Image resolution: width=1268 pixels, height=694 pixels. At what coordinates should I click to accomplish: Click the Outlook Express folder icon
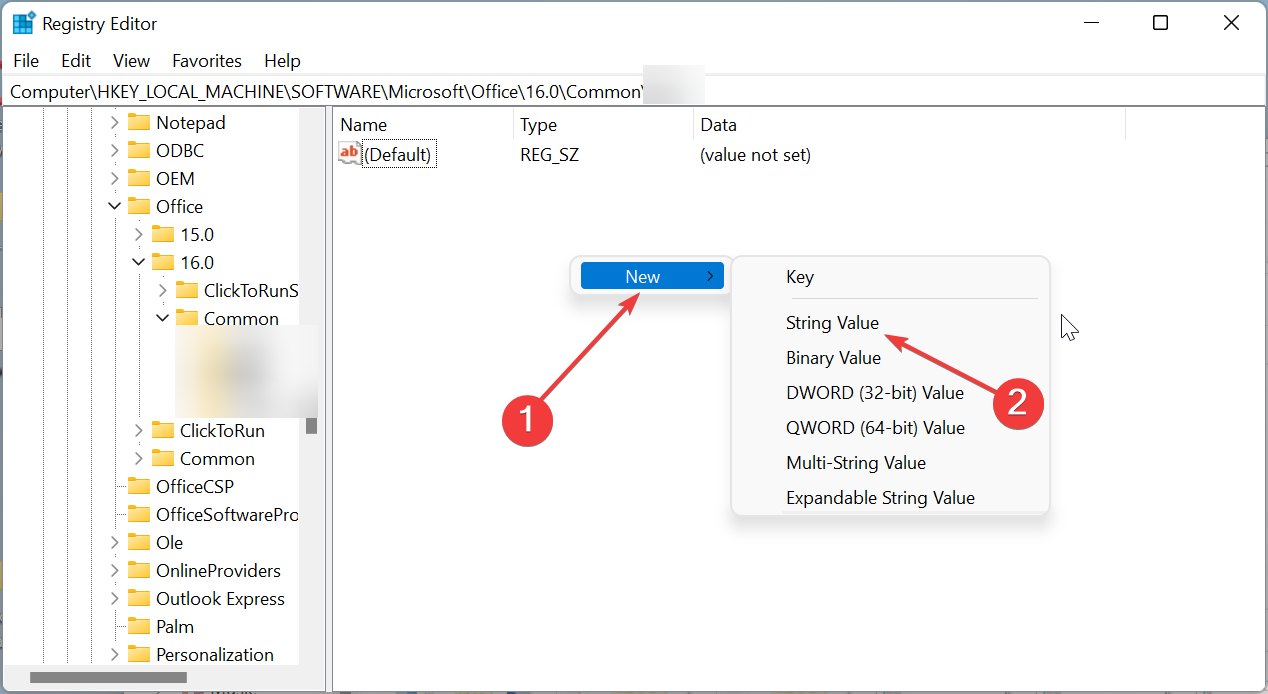[x=139, y=598]
